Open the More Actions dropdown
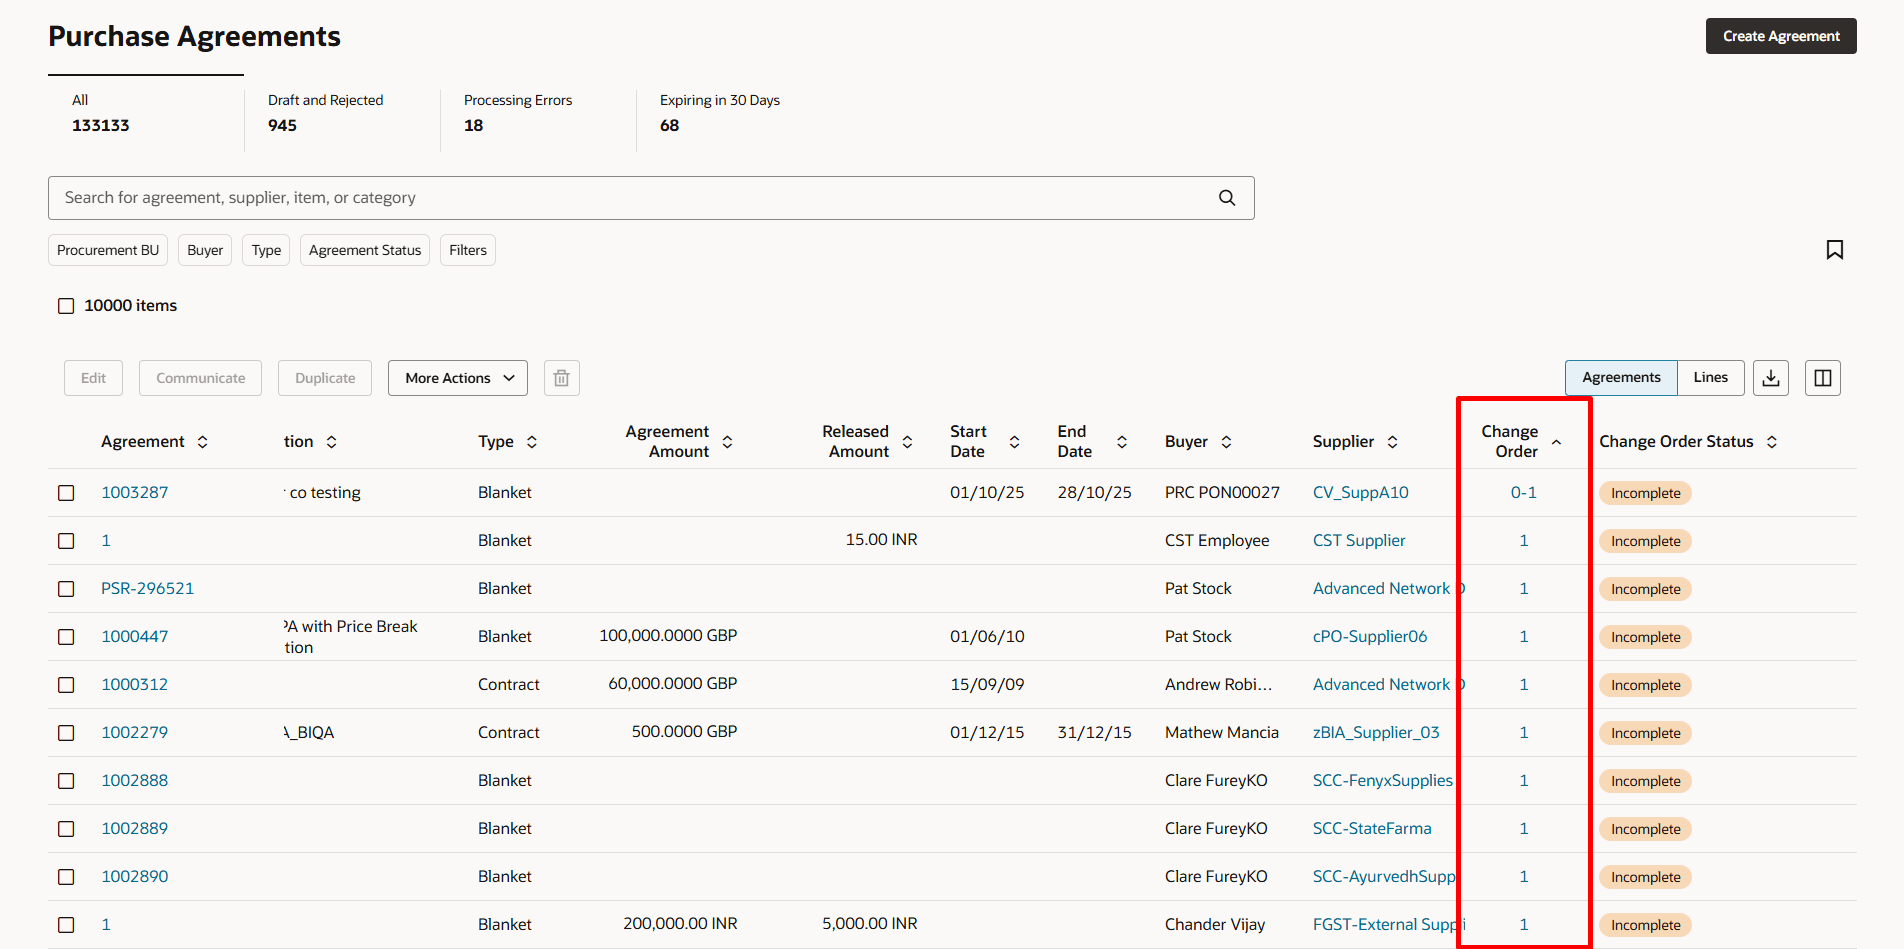Image resolution: width=1904 pixels, height=949 pixels. (x=457, y=377)
